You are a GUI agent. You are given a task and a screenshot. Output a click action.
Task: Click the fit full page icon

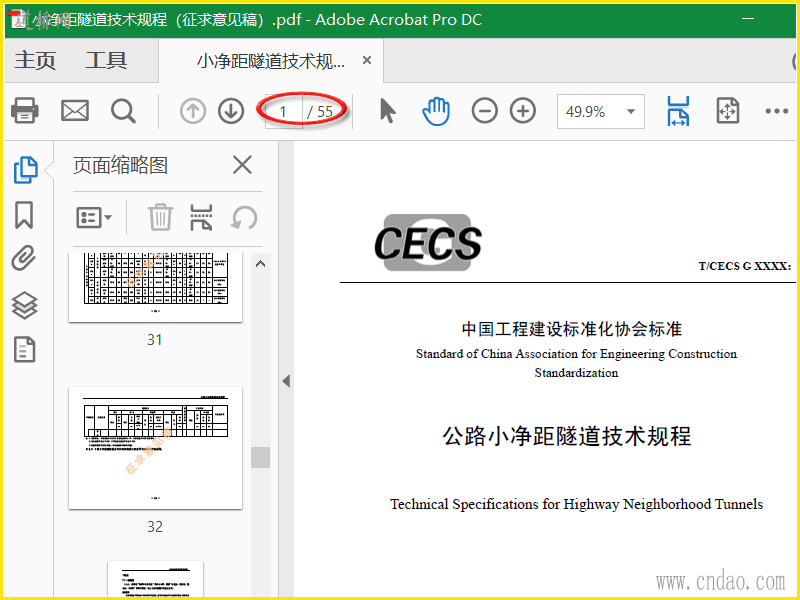pos(728,111)
